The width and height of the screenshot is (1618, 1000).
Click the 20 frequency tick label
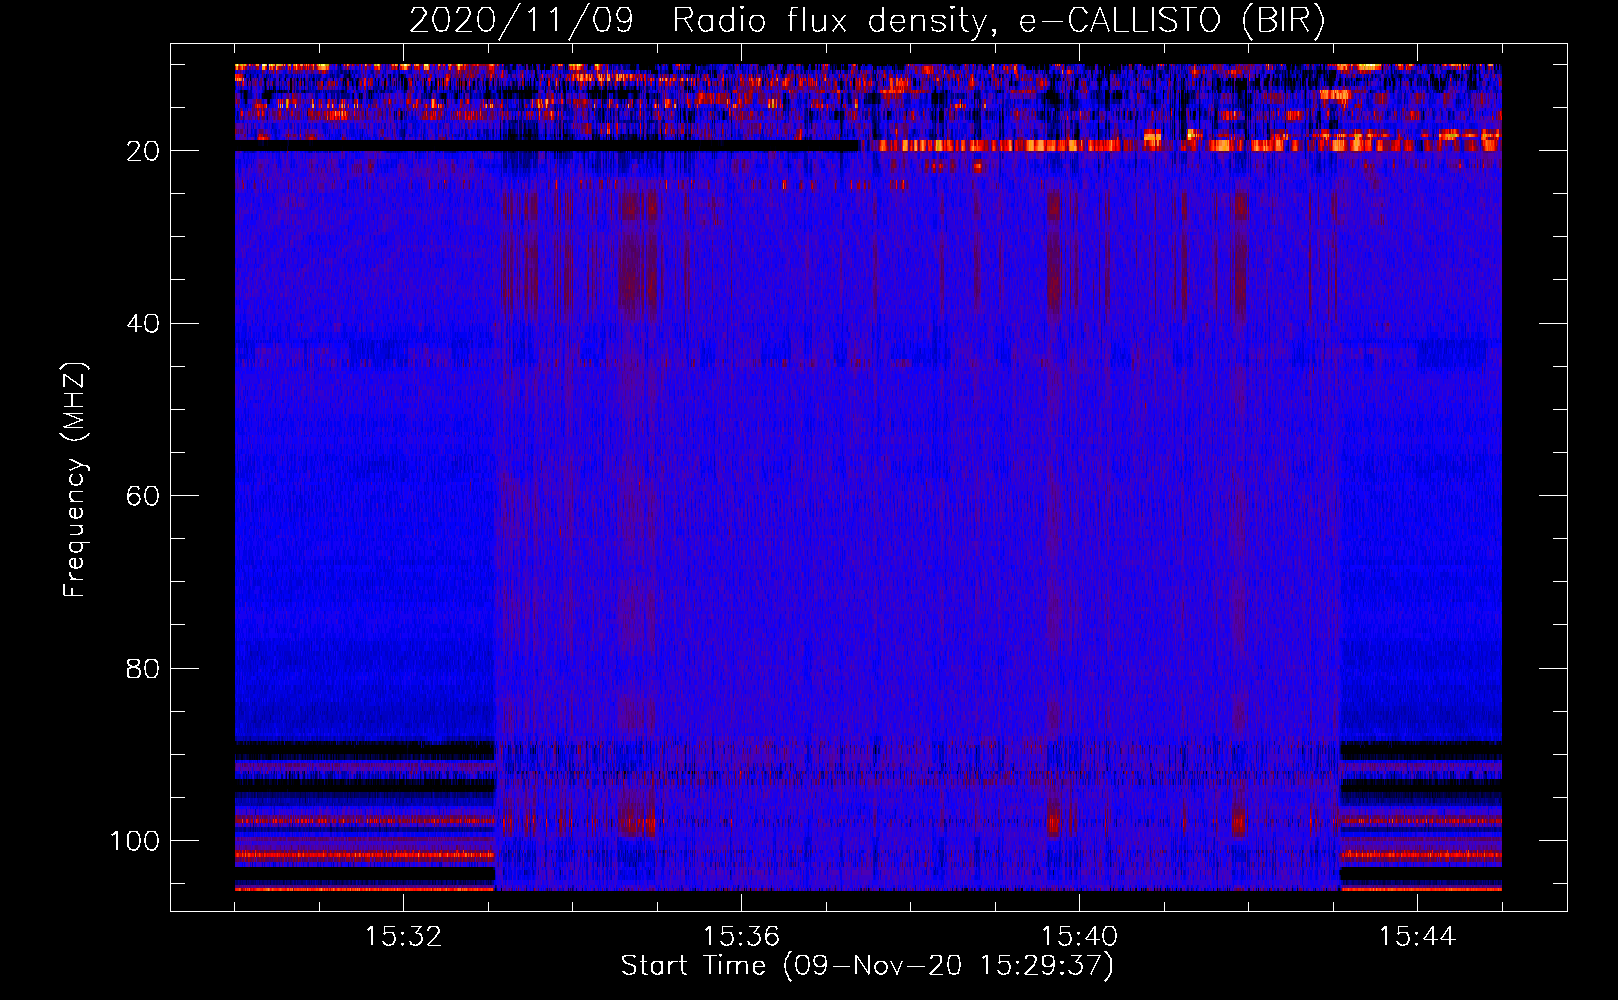(x=143, y=152)
